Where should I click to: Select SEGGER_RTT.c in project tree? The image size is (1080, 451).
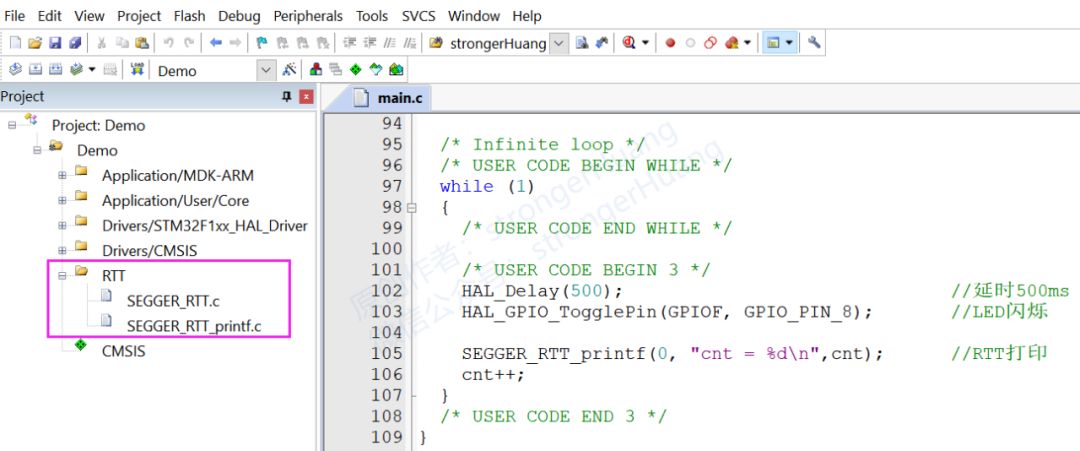pyautogui.click(x=174, y=301)
